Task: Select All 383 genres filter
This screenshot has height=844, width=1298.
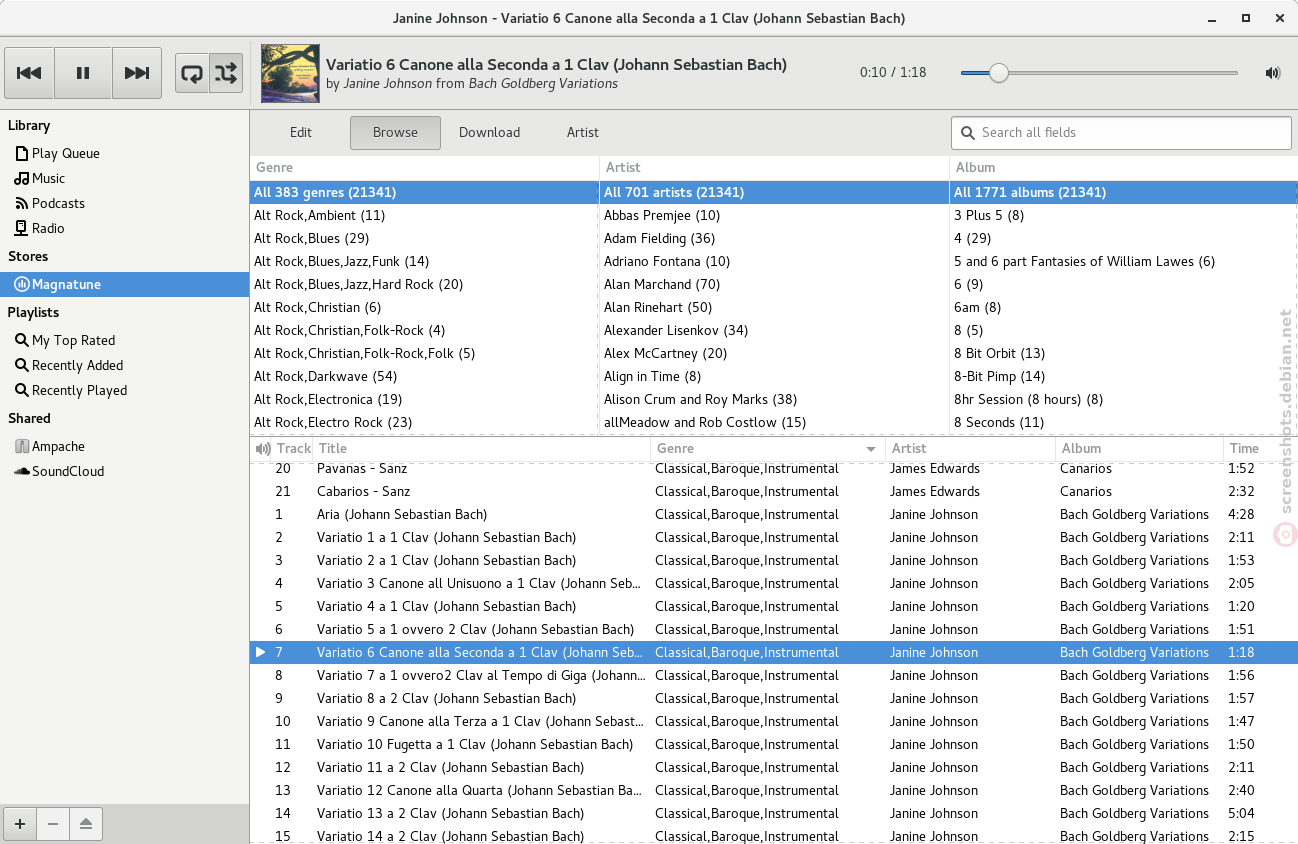Action: [424, 192]
